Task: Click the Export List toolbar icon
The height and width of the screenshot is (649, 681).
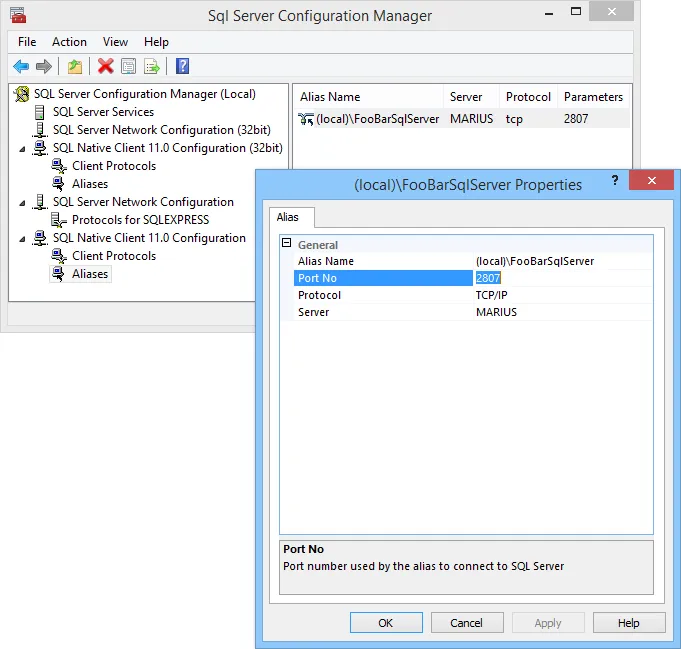Action: [x=152, y=66]
